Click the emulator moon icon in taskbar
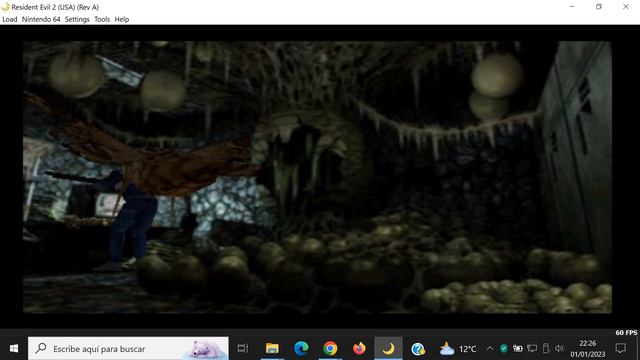The height and width of the screenshot is (360, 640). point(388,349)
